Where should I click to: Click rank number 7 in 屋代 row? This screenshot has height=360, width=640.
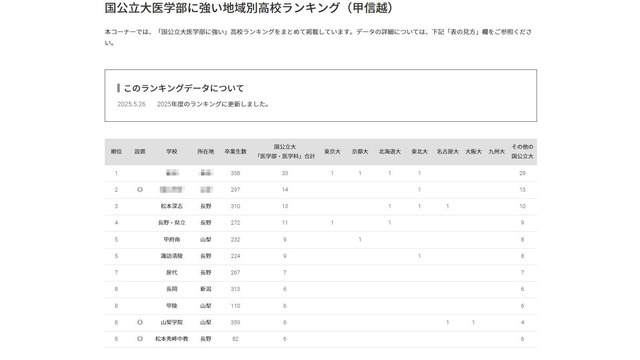coord(116,273)
